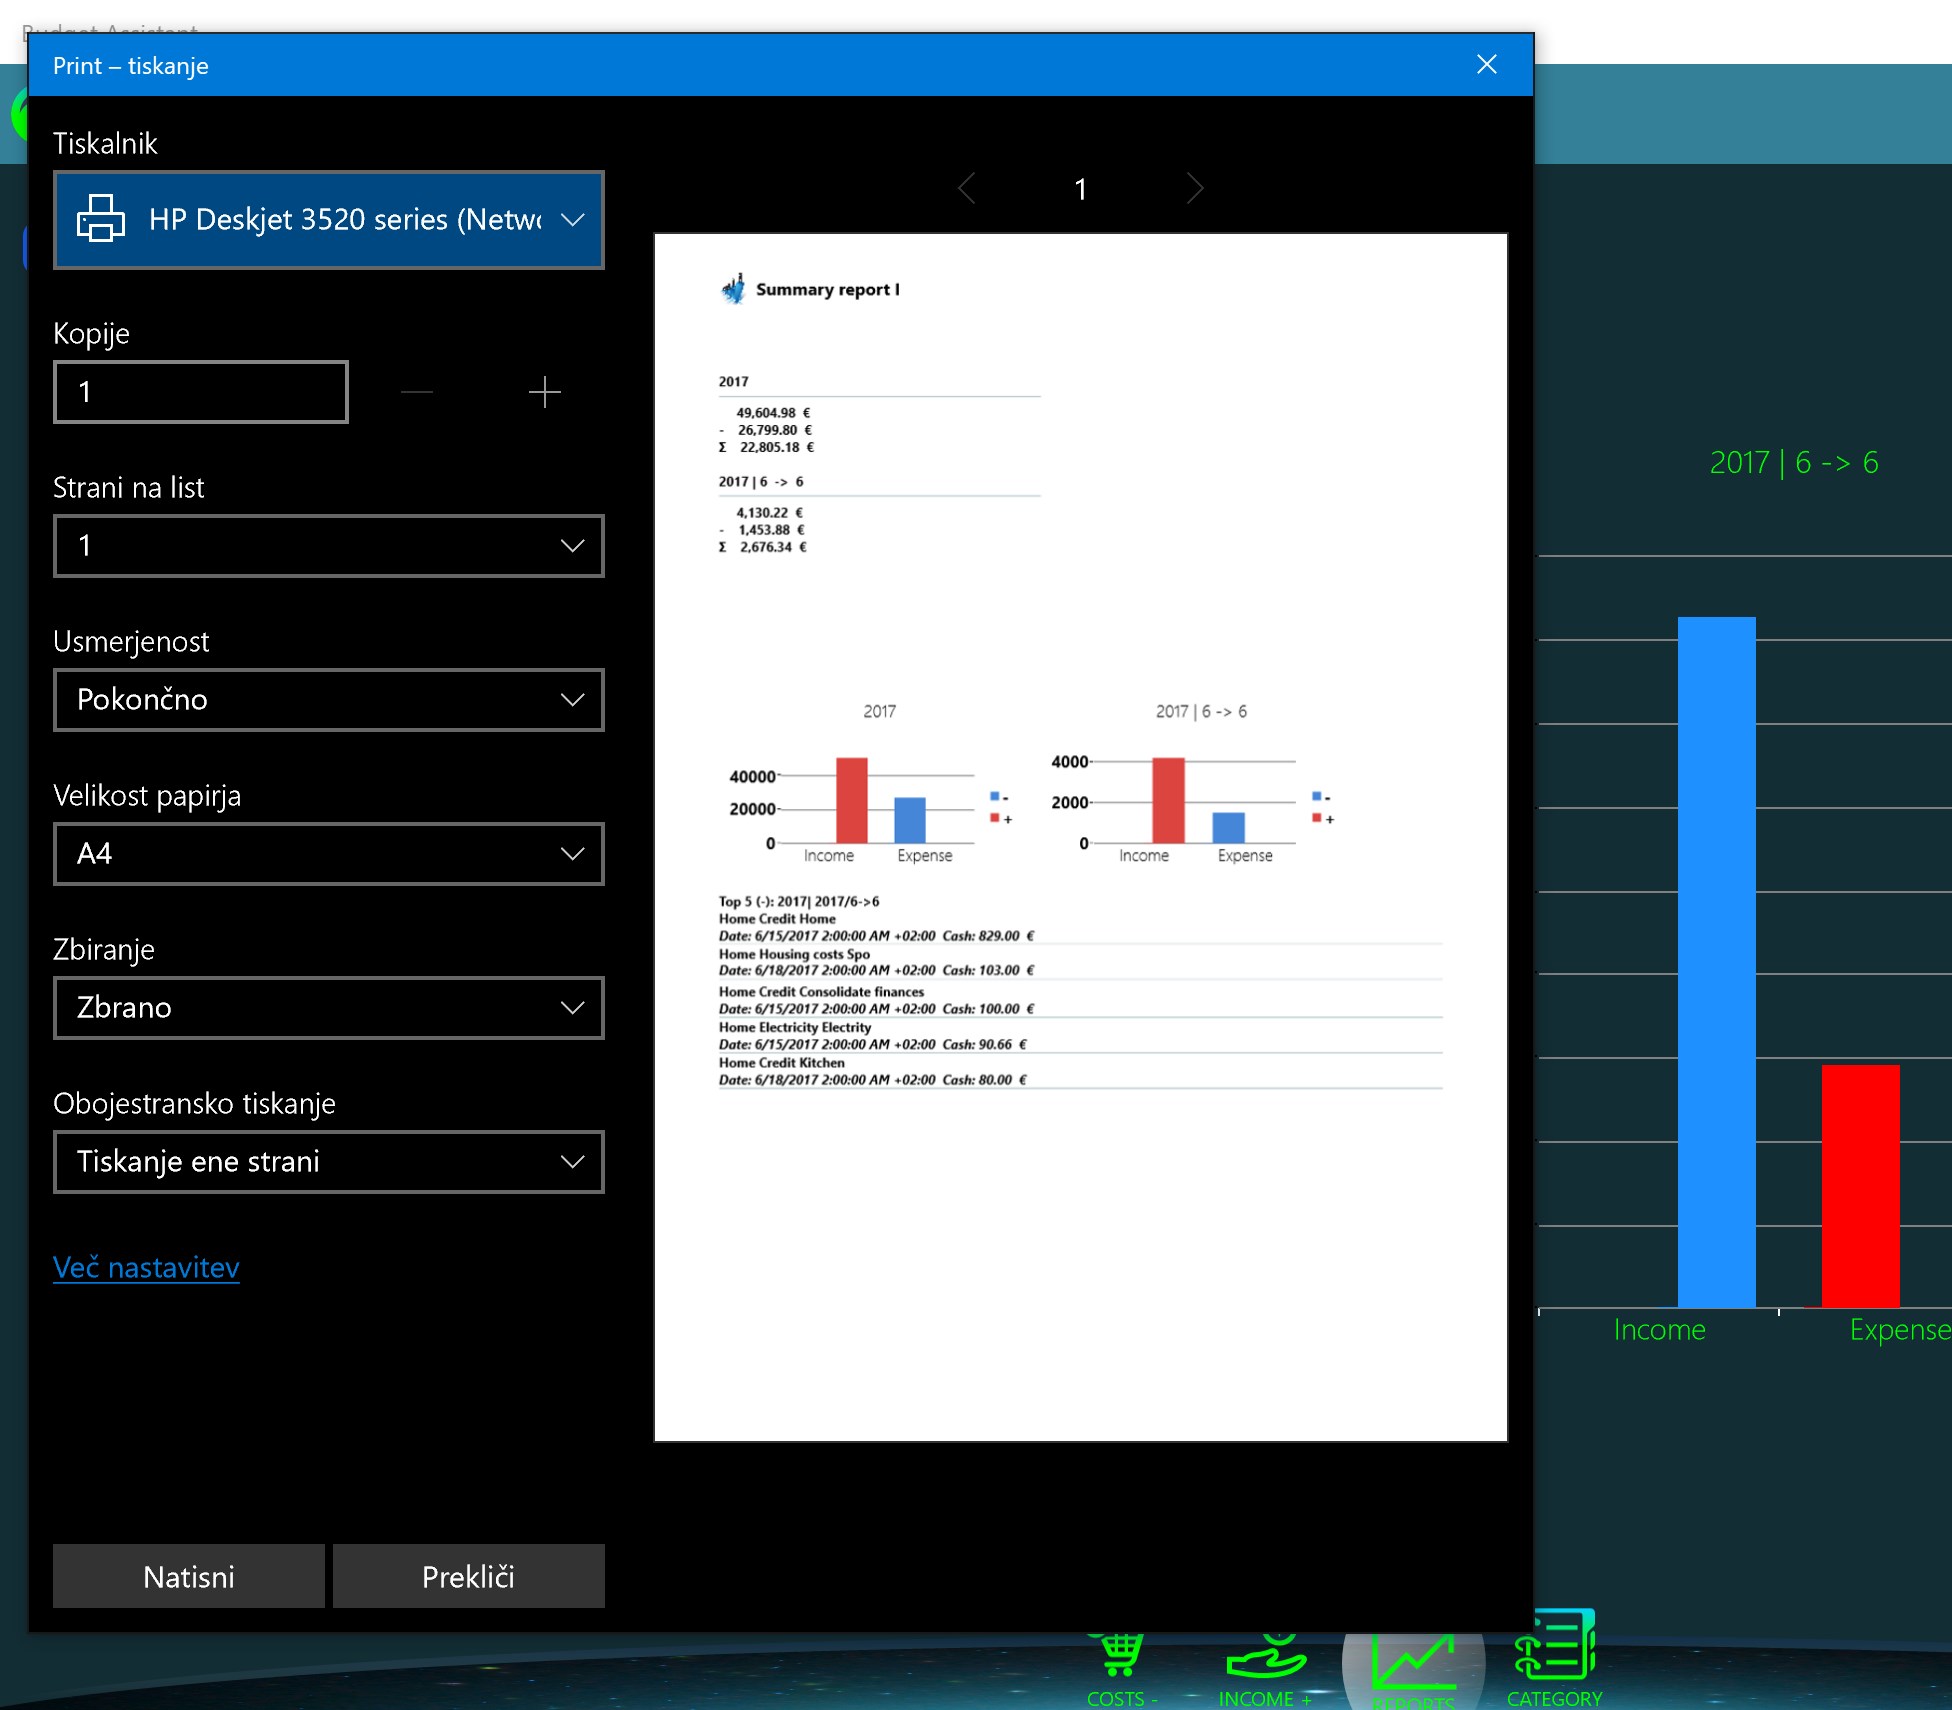Expand the Velikost papirja A4 dropdown
1952x1710 pixels.
(328, 854)
